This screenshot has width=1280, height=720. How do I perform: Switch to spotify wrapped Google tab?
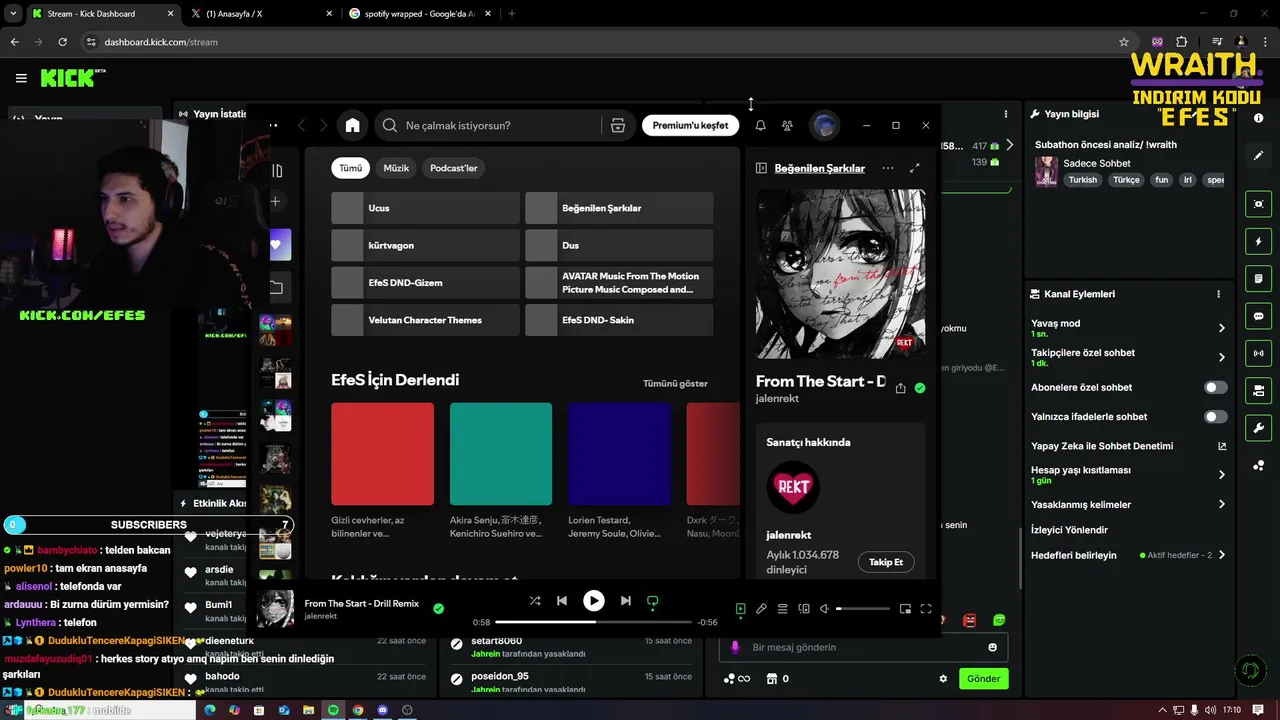(x=420, y=14)
